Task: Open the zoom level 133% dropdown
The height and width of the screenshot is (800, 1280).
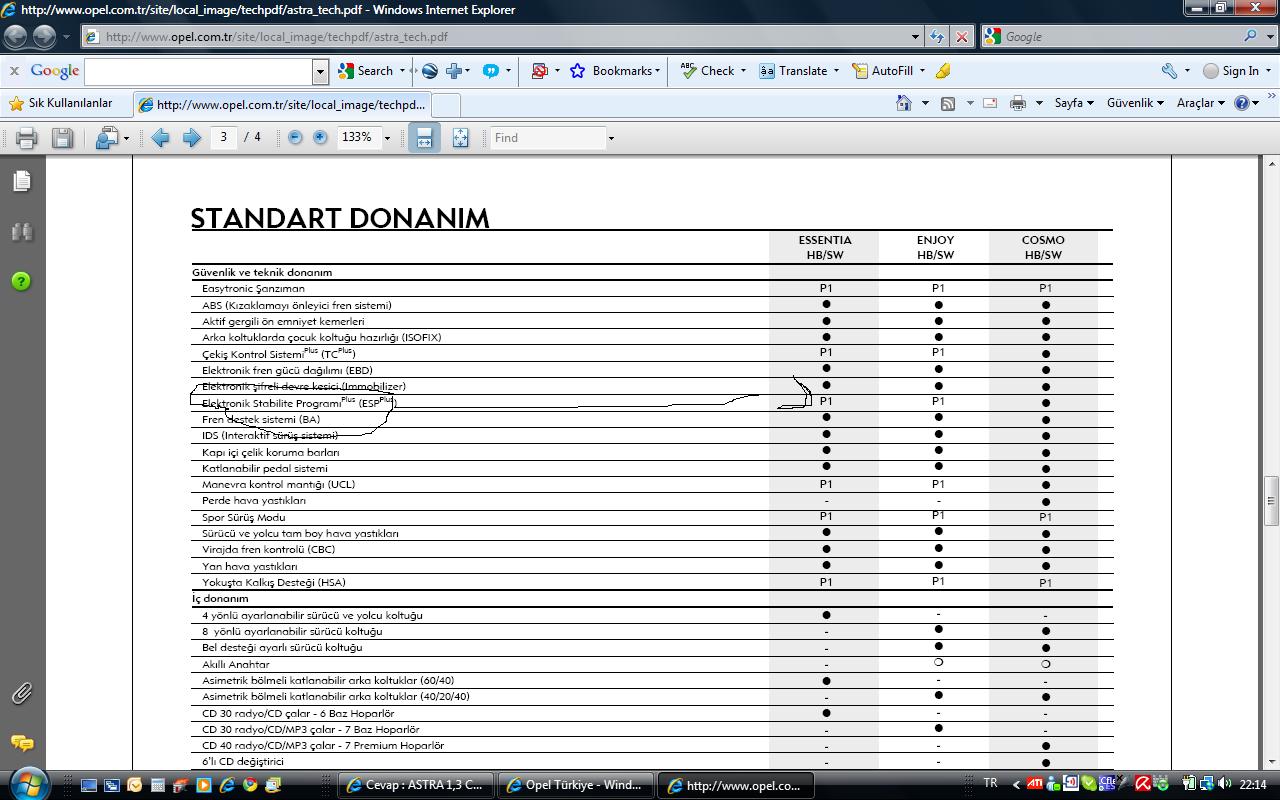Action: pos(387,138)
